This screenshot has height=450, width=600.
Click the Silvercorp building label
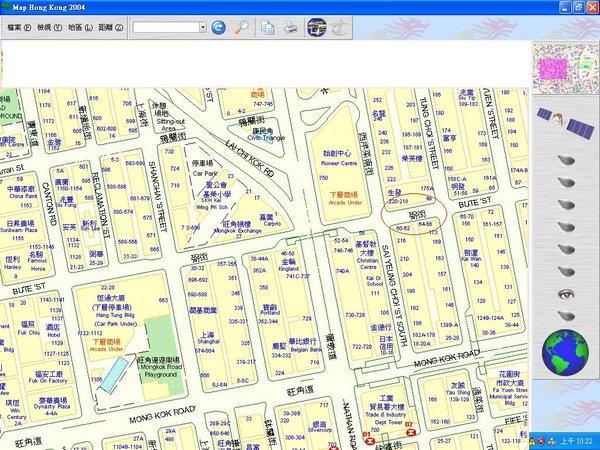click(319, 430)
